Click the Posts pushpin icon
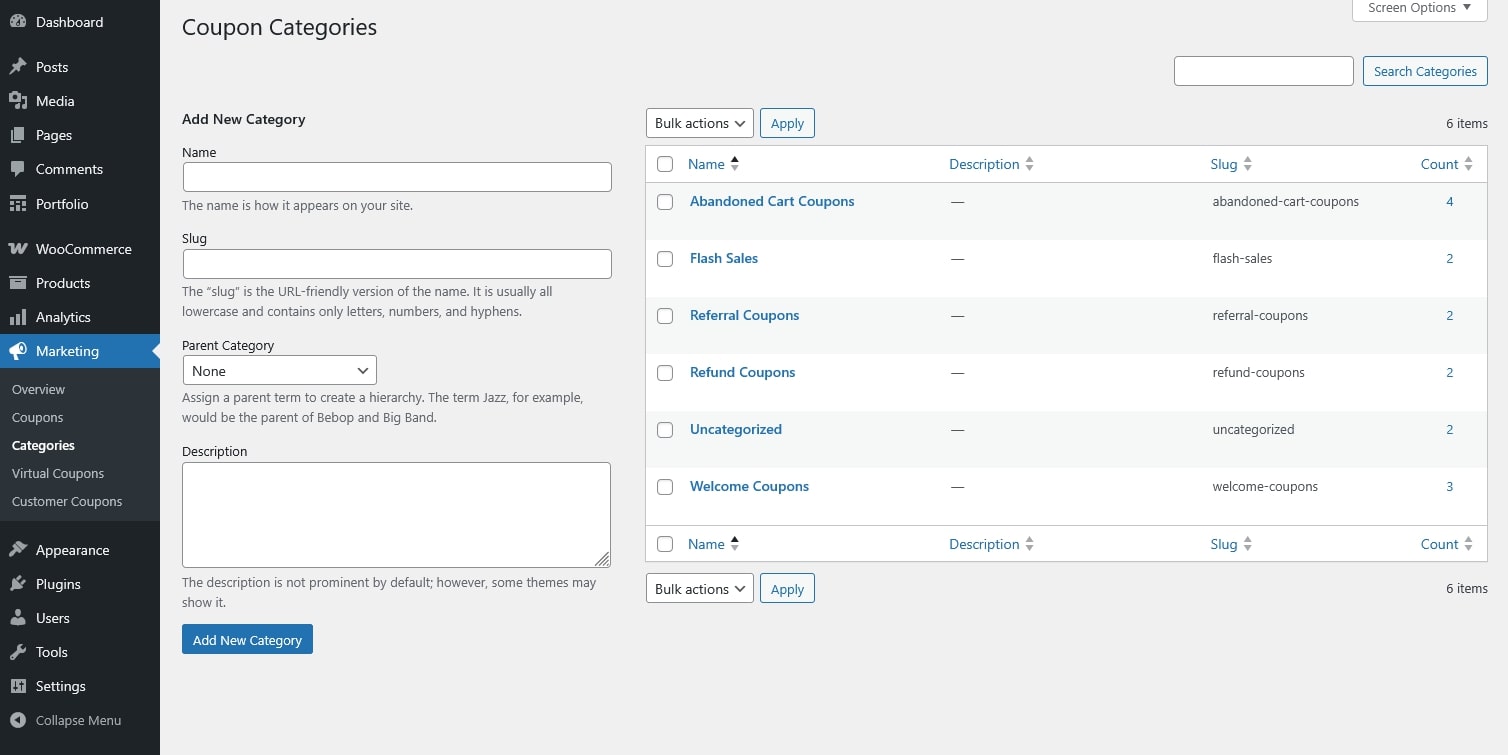 click(18, 67)
